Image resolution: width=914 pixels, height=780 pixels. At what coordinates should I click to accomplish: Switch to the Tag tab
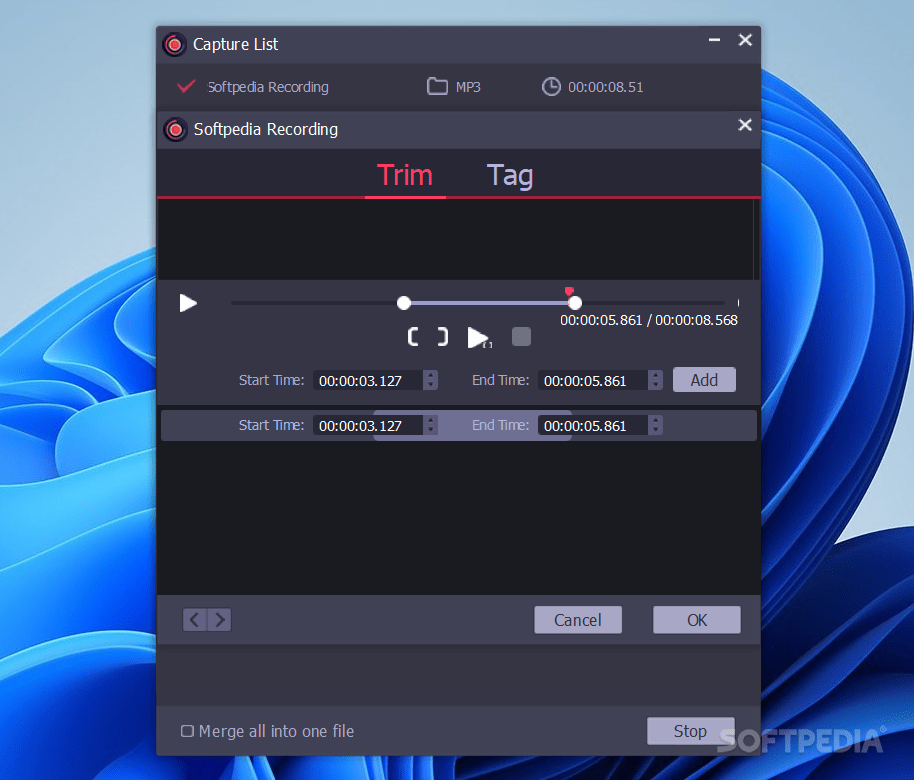(509, 175)
